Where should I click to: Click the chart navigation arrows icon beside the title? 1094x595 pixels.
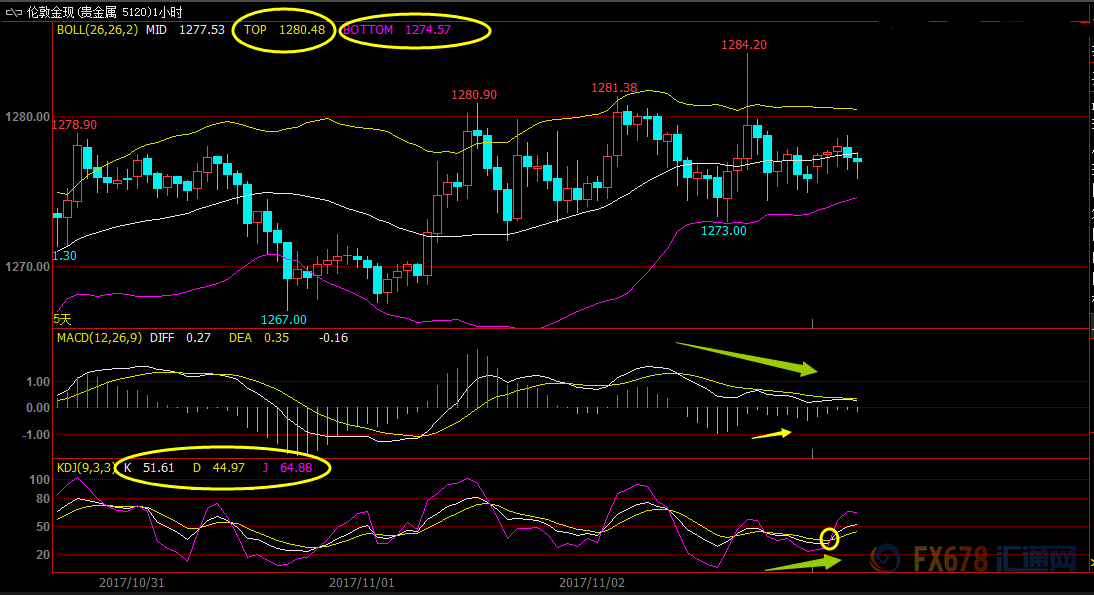point(13,12)
